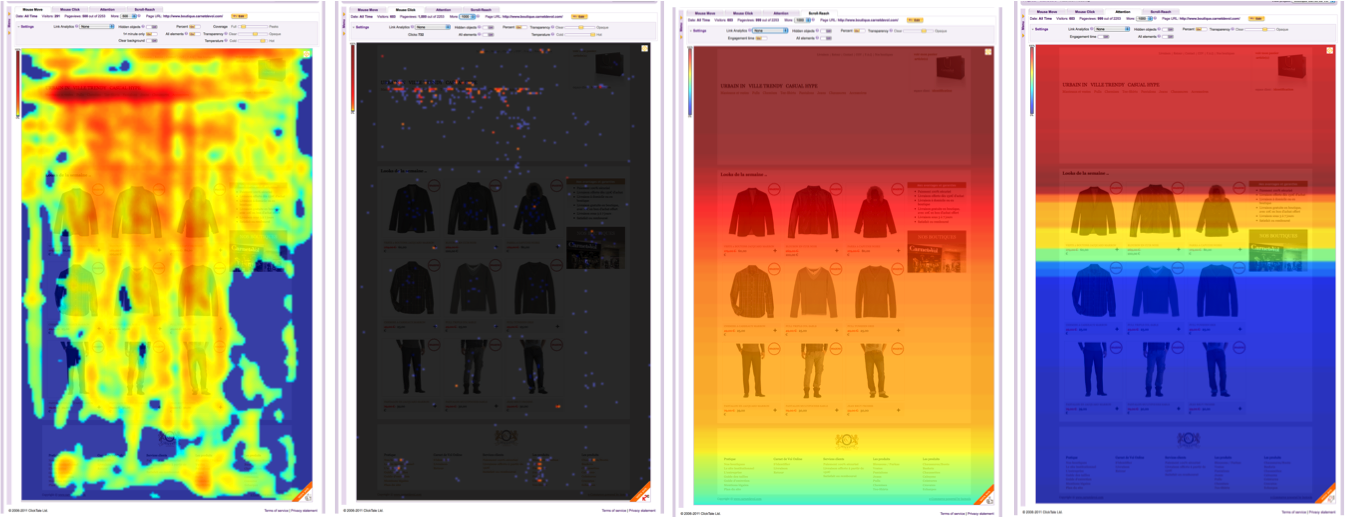Switch to Mouse Click tab in the first panel
The height and width of the screenshot is (517, 1345).
[70, 10]
